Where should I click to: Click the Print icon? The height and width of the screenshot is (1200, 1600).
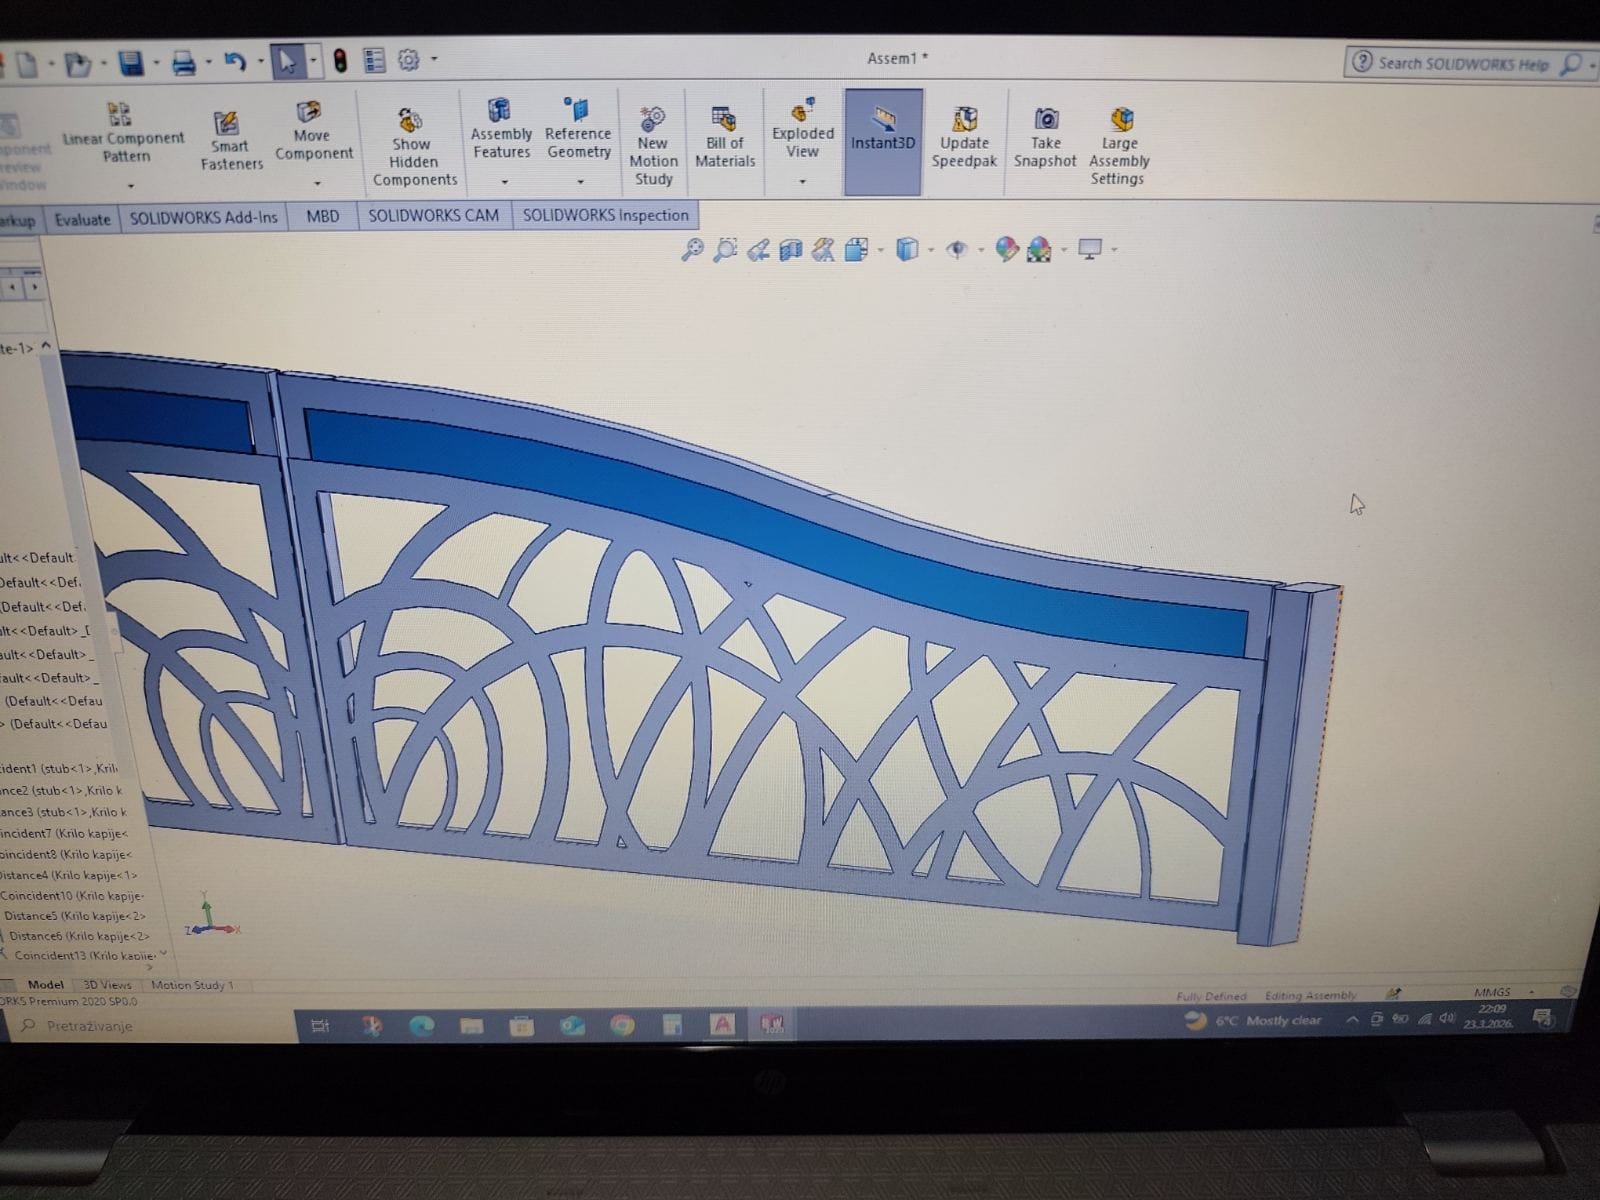tap(184, 65)
